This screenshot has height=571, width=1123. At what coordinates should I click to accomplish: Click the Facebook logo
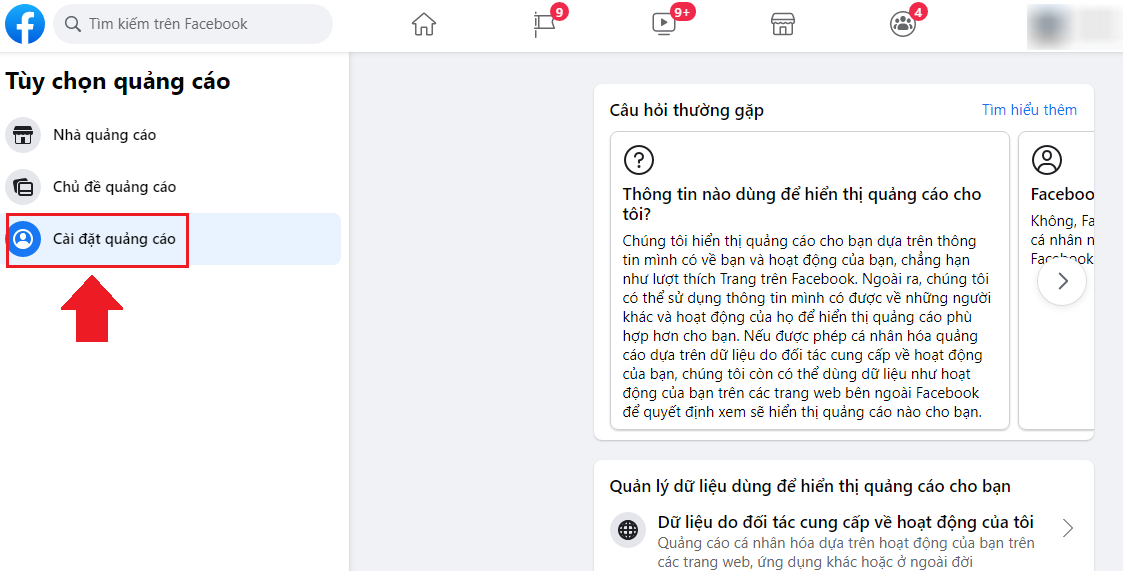click(25, 24)
